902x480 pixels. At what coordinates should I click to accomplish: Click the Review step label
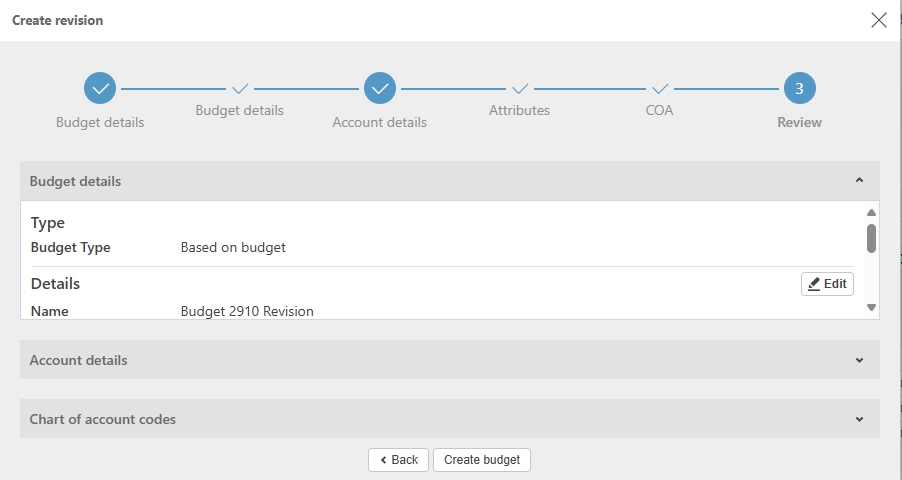(799, 122)
